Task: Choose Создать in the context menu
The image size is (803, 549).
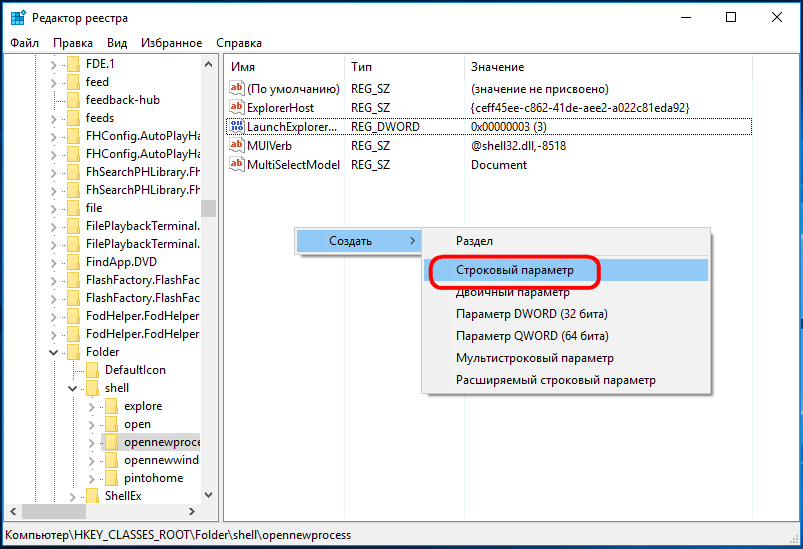Action: tap(358, 241)
